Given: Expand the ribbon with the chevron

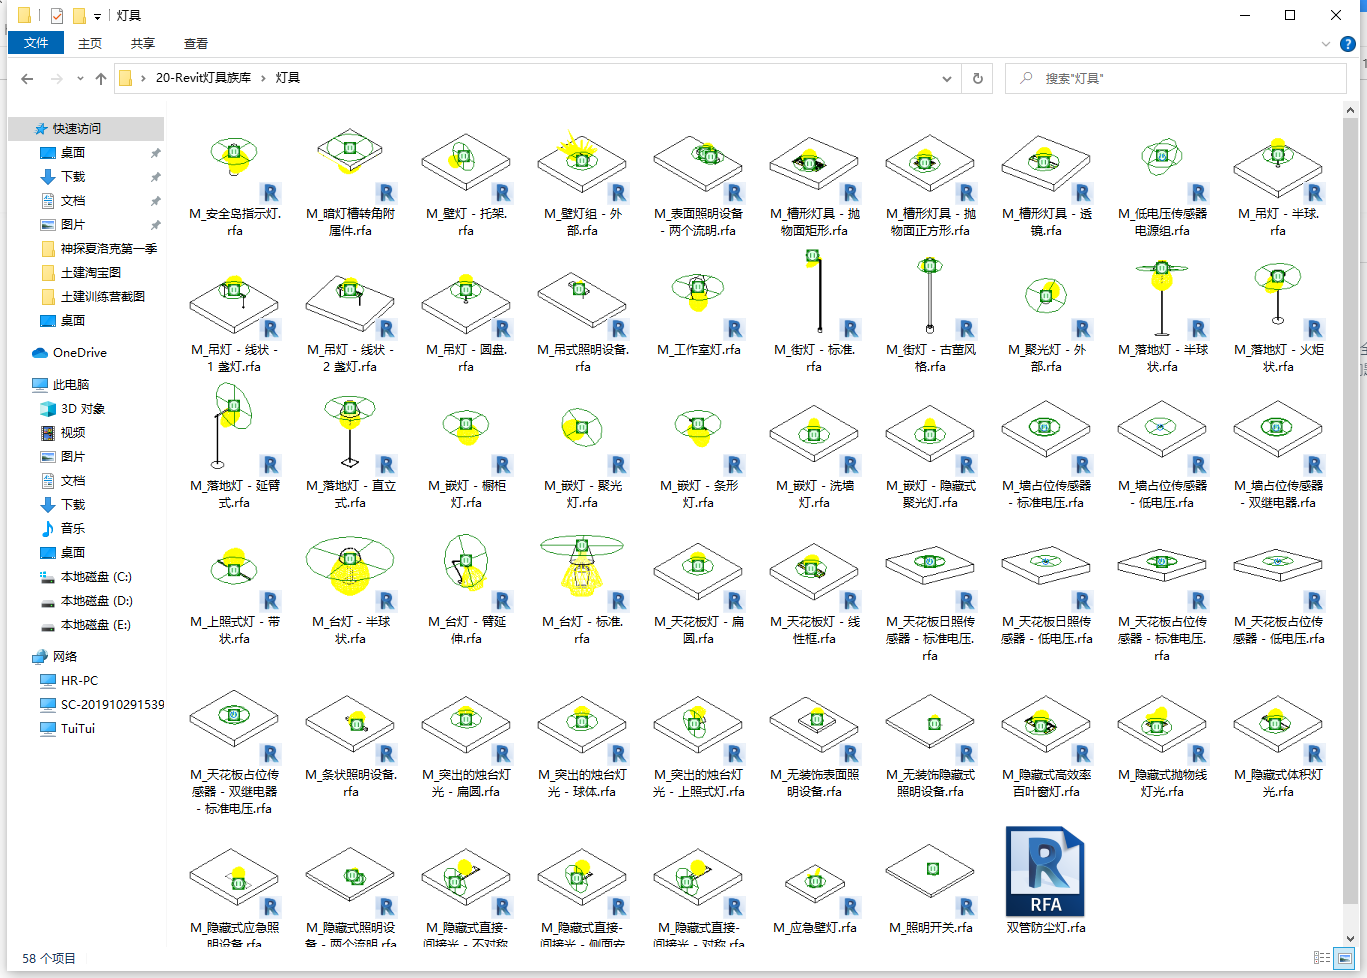Looking at the screenshot, I should point(1326,44).
